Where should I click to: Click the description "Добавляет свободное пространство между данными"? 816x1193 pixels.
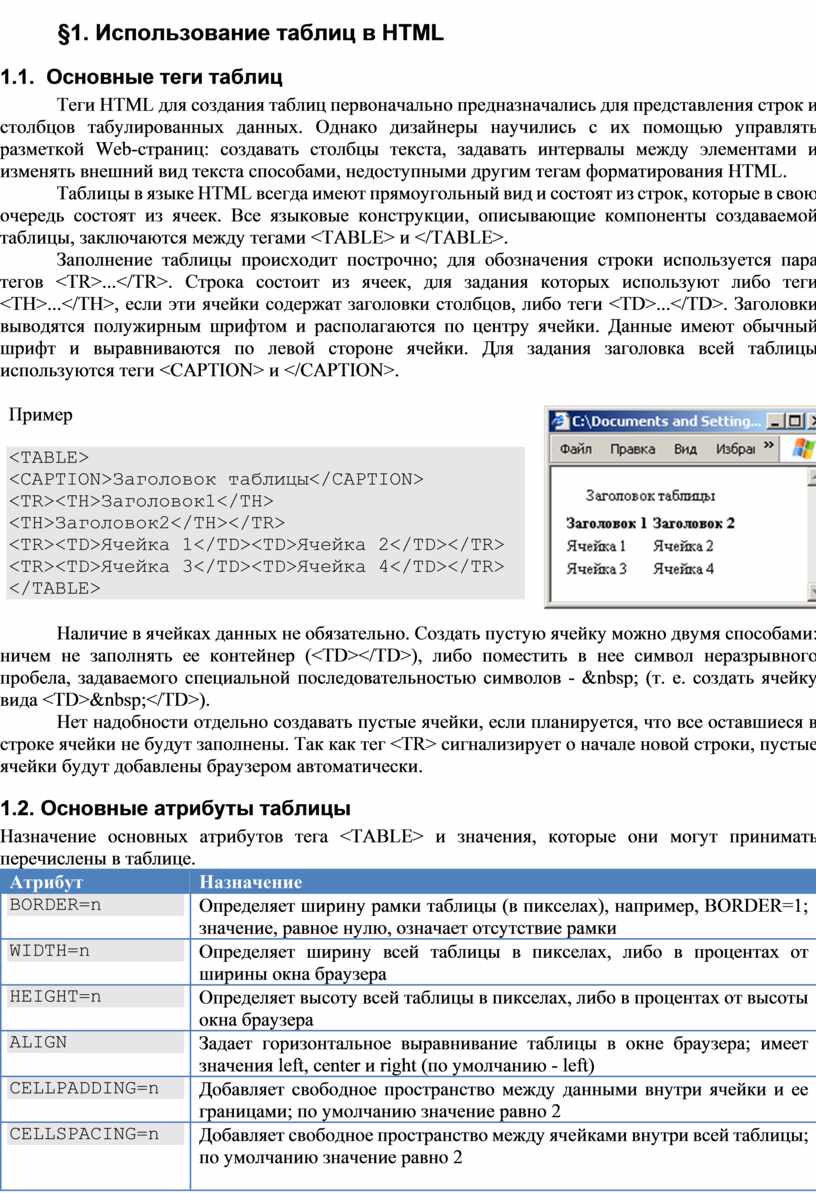click(x=503, y=1100)
